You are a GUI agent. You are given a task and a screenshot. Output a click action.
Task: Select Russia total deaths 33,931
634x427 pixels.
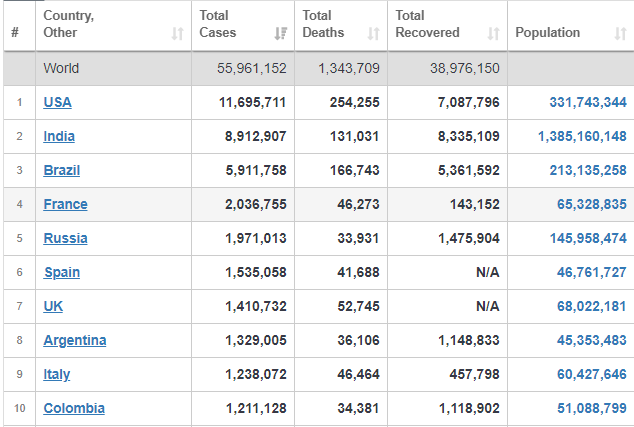point(358,238)
